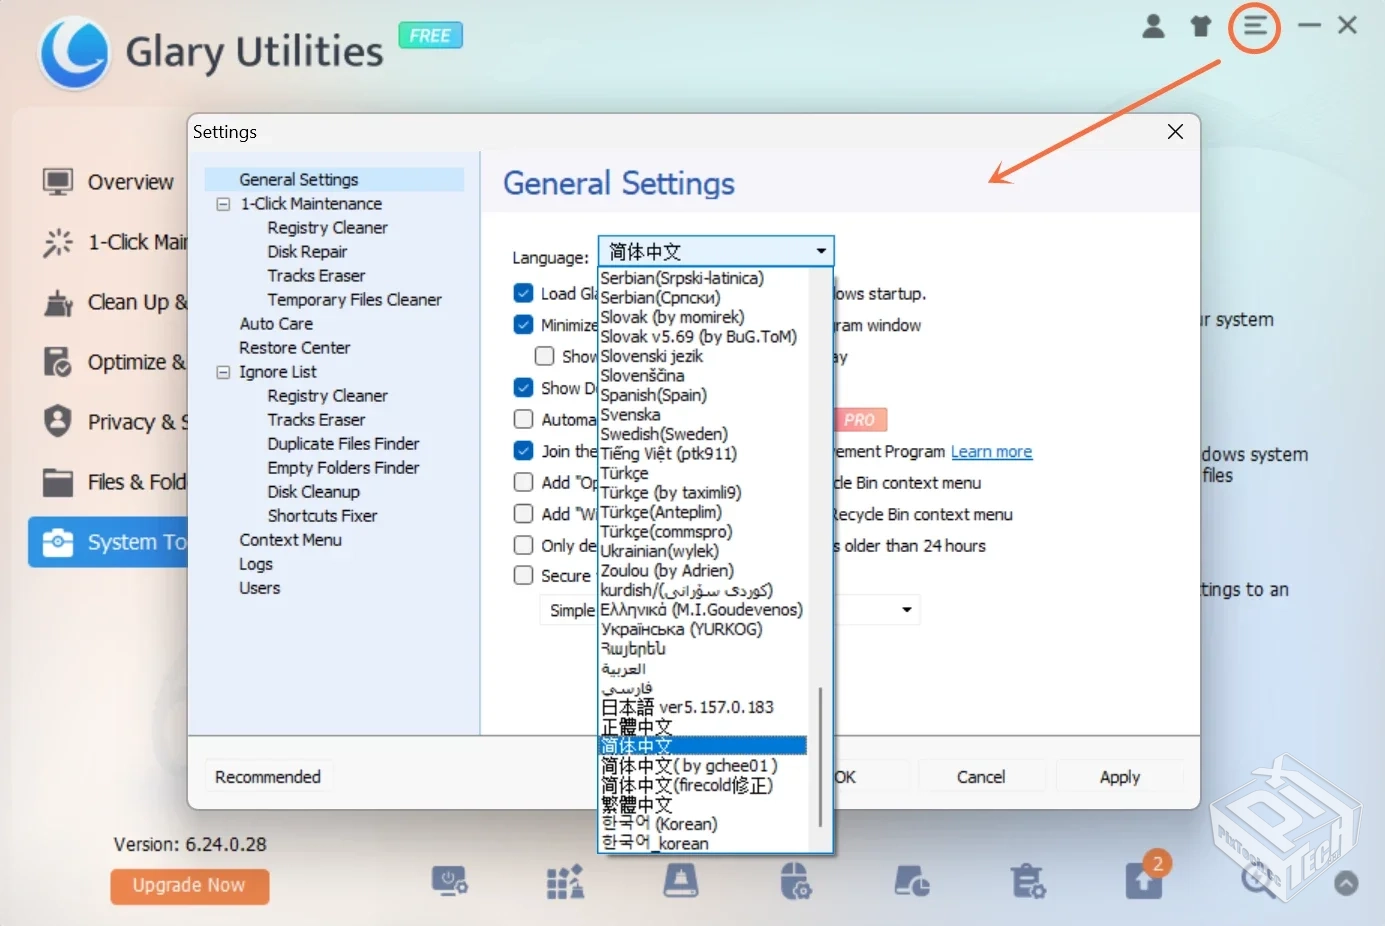Uncheck the Minimize program window checkbox
The height and width of the screenshot is (926, 1385).
tap(523, 324)
